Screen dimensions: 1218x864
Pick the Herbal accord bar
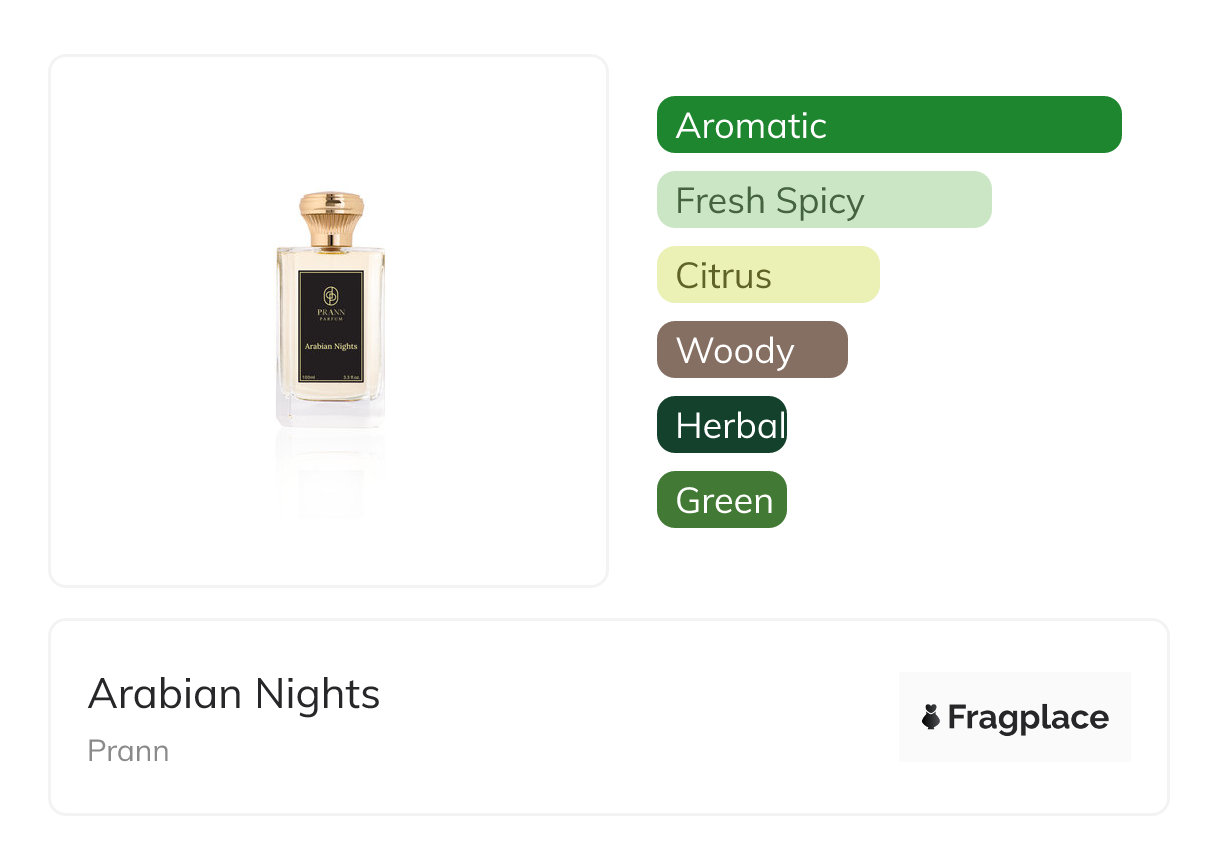(x=722, y=425)
